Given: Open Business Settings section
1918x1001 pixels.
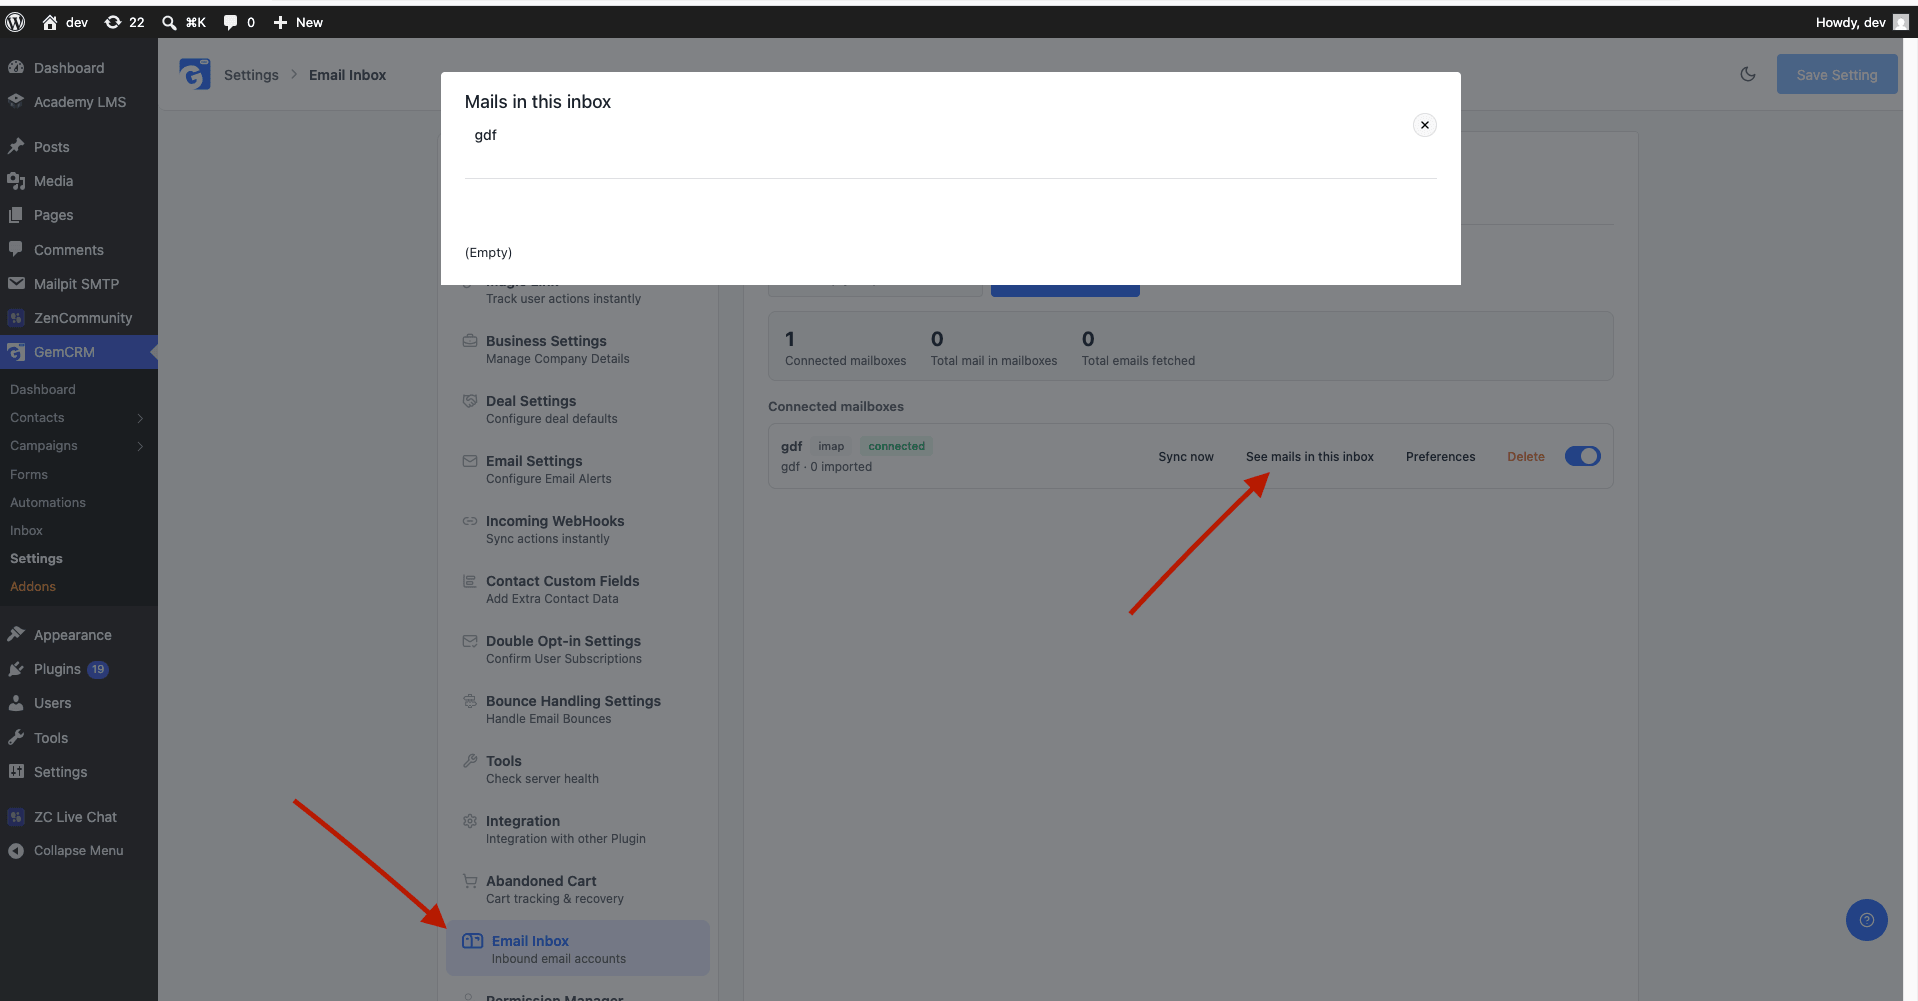Looking at the screenshot, I should [x=578, y=349].
